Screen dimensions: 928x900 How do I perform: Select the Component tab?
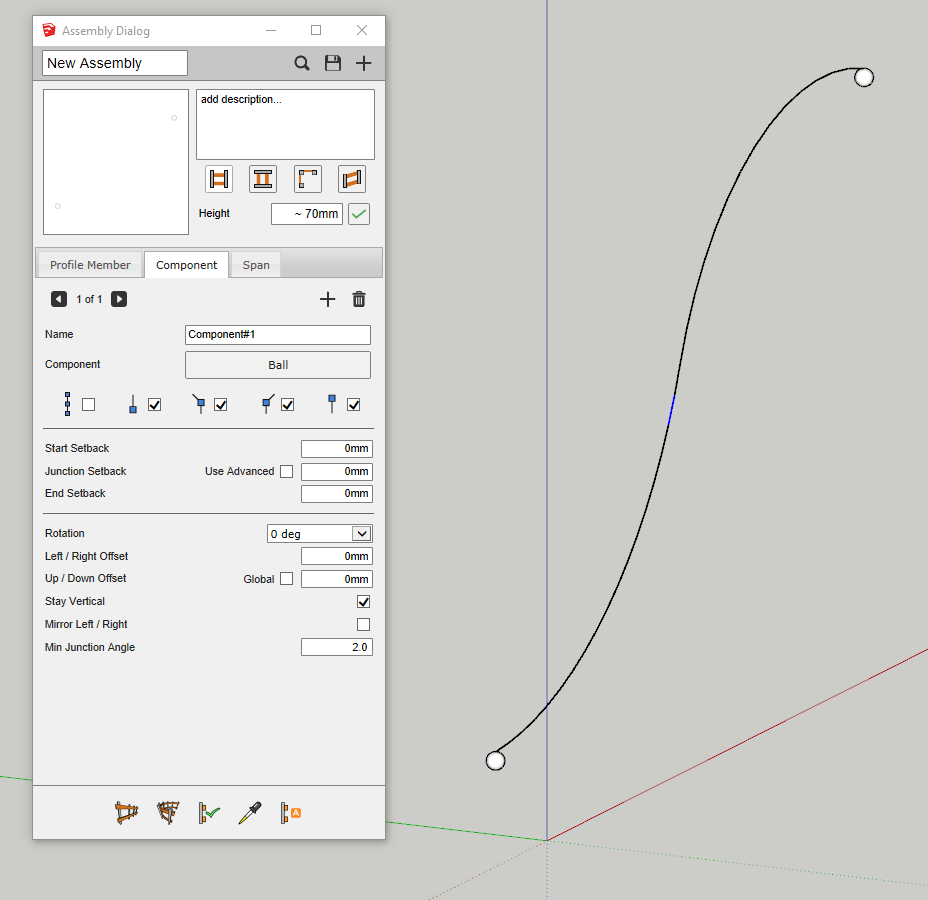186,265
